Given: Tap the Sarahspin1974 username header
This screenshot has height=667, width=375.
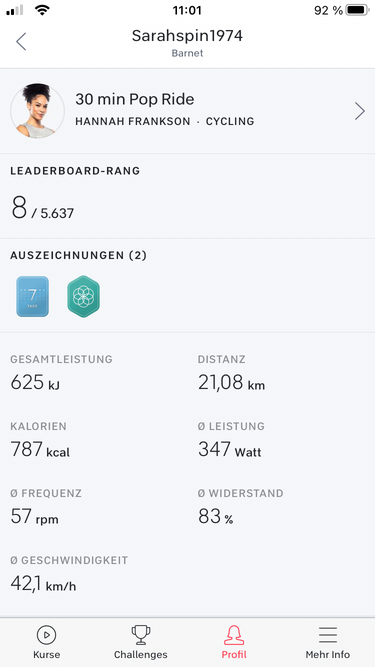Looking at the screenshot, I should coord(187,36).
